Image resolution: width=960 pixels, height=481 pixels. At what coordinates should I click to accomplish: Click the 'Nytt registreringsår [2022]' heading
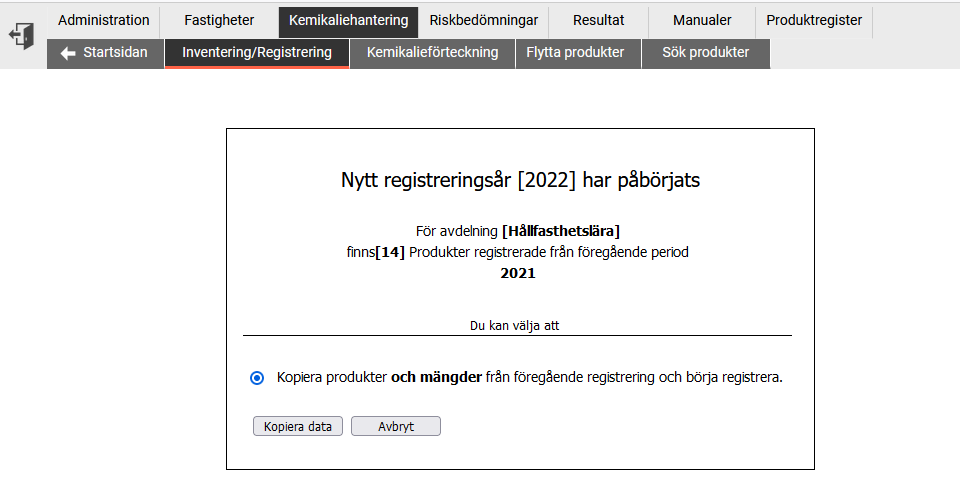coord(520,180)
